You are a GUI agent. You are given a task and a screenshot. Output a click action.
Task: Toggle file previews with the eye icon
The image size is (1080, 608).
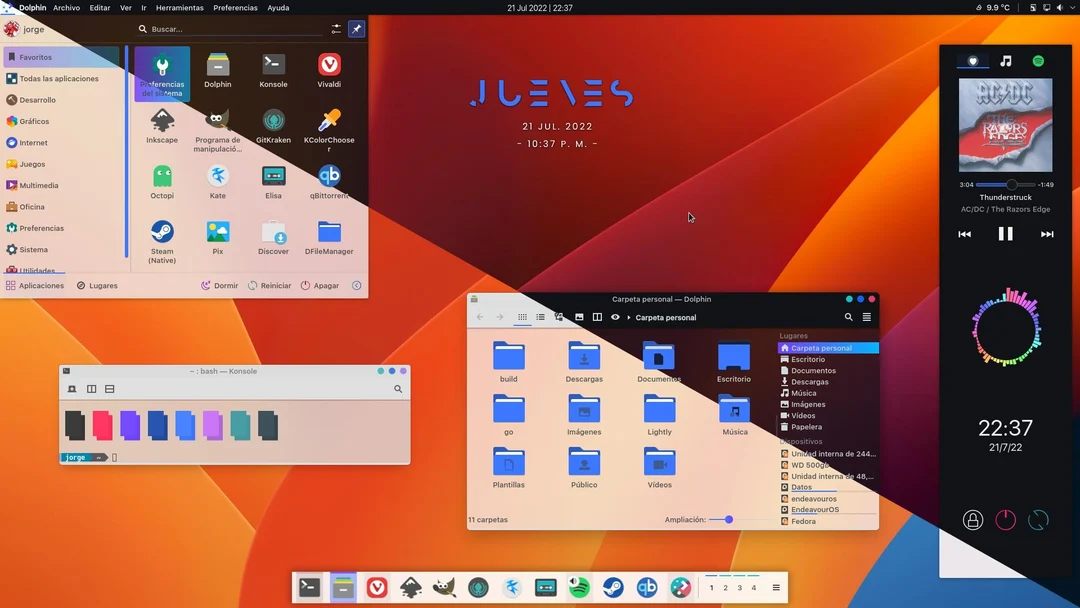pos(616,317)
